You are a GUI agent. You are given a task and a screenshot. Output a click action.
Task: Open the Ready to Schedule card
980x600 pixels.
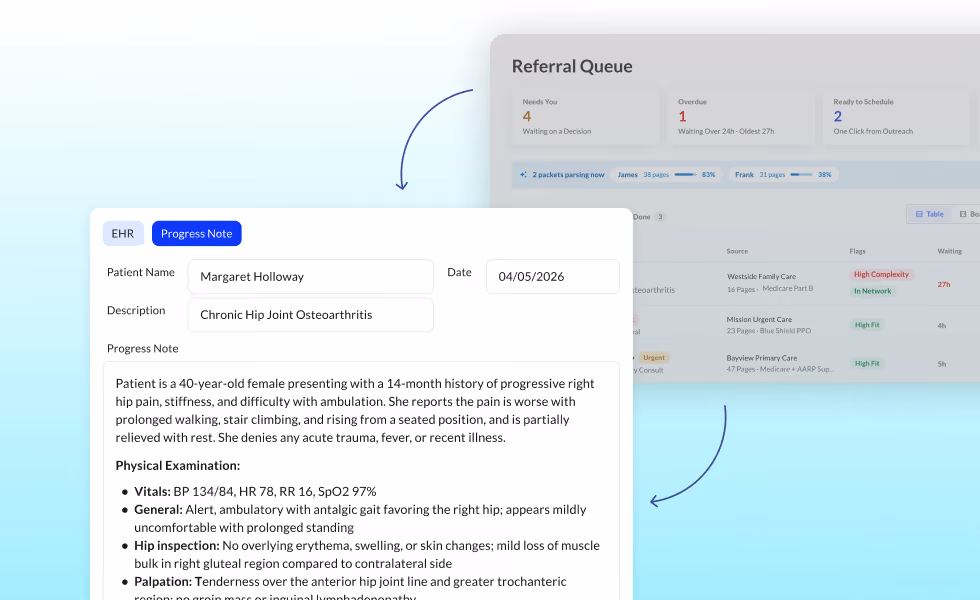pyautogui.click(x=896, y=117)
